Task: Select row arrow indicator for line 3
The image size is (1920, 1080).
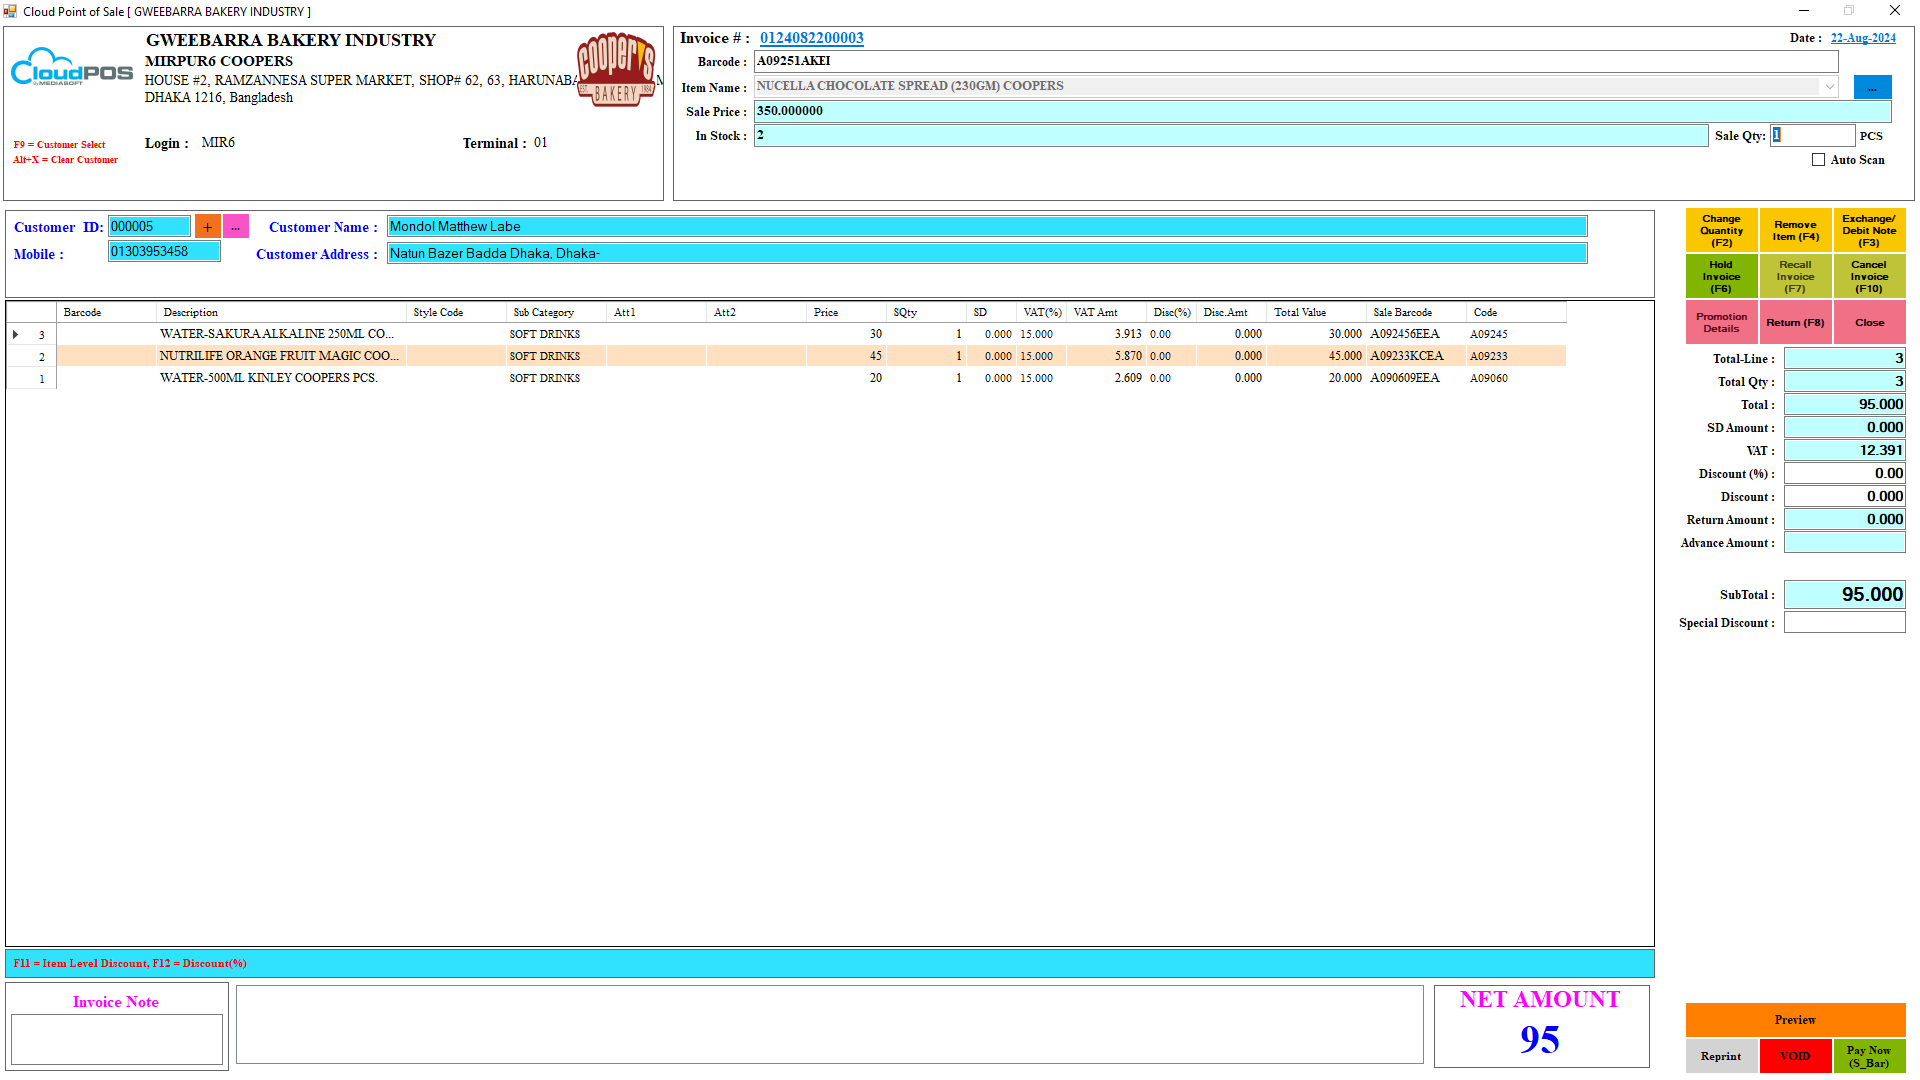Action: [16, 334]
